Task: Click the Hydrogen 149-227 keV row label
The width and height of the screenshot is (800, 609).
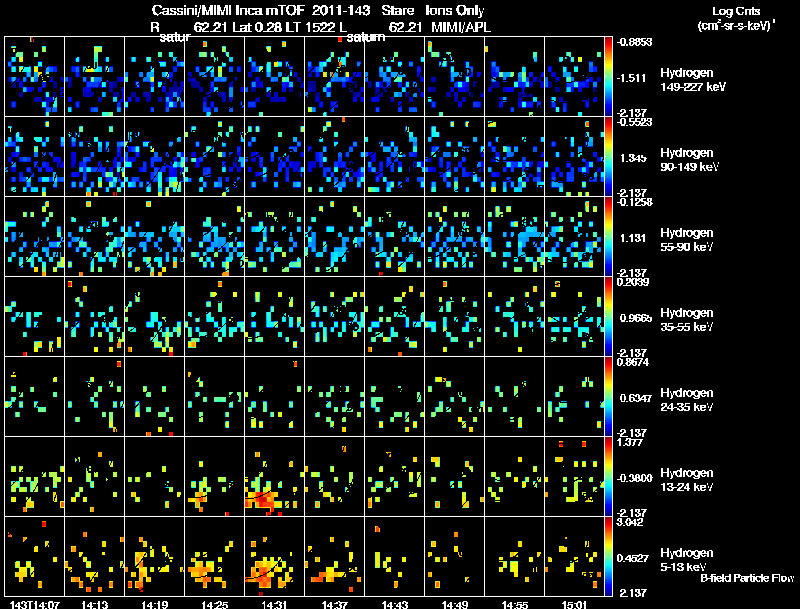Action: click(693, 80)
